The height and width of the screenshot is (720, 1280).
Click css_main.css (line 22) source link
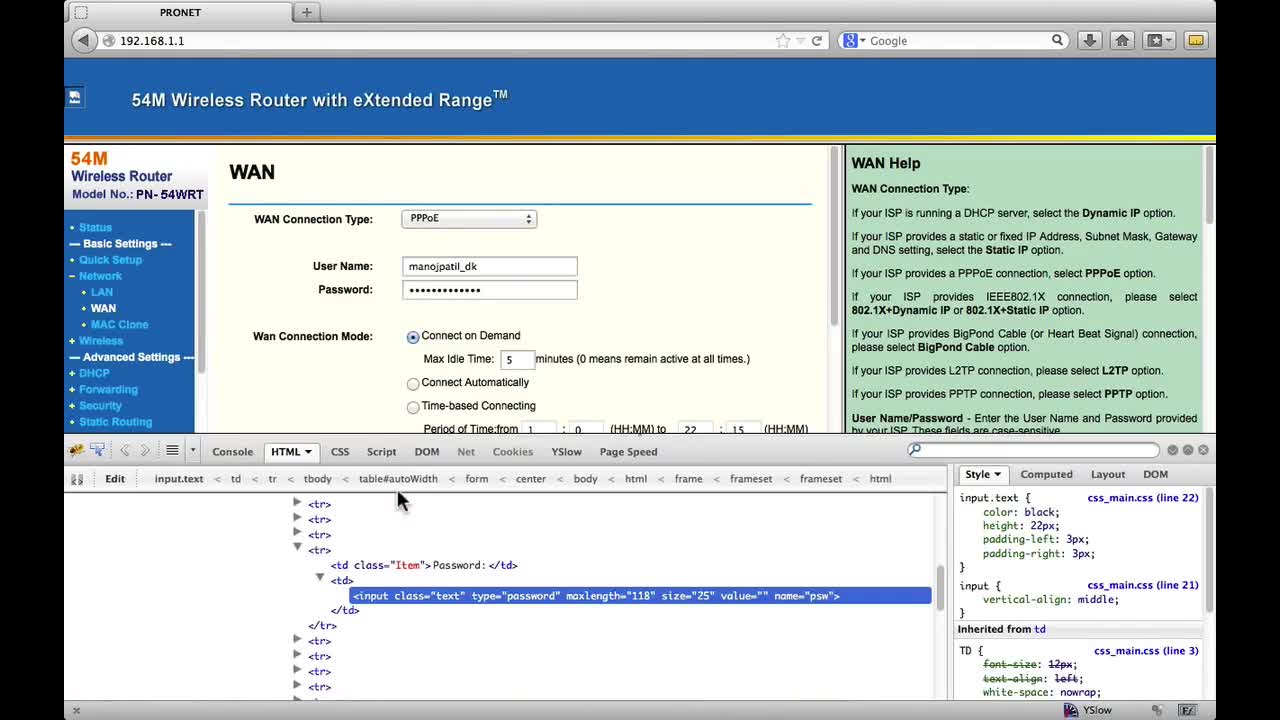(x=1142, y=498)
